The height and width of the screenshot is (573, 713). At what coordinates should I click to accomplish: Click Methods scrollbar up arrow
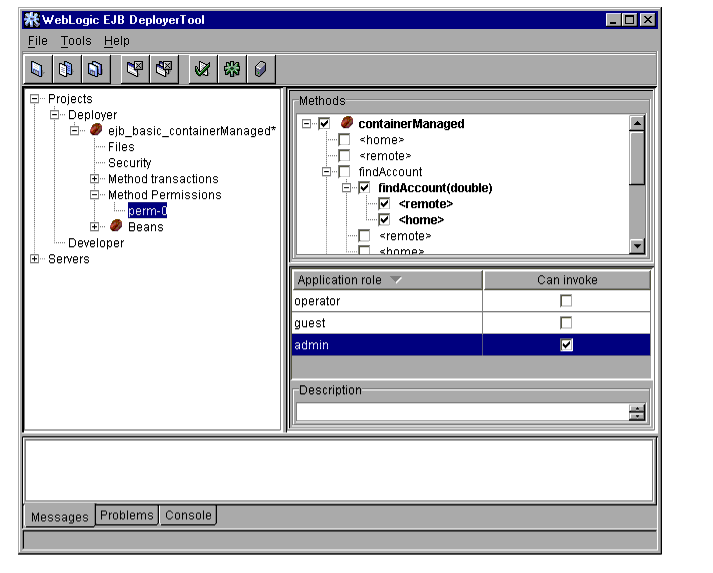point(637,123)
